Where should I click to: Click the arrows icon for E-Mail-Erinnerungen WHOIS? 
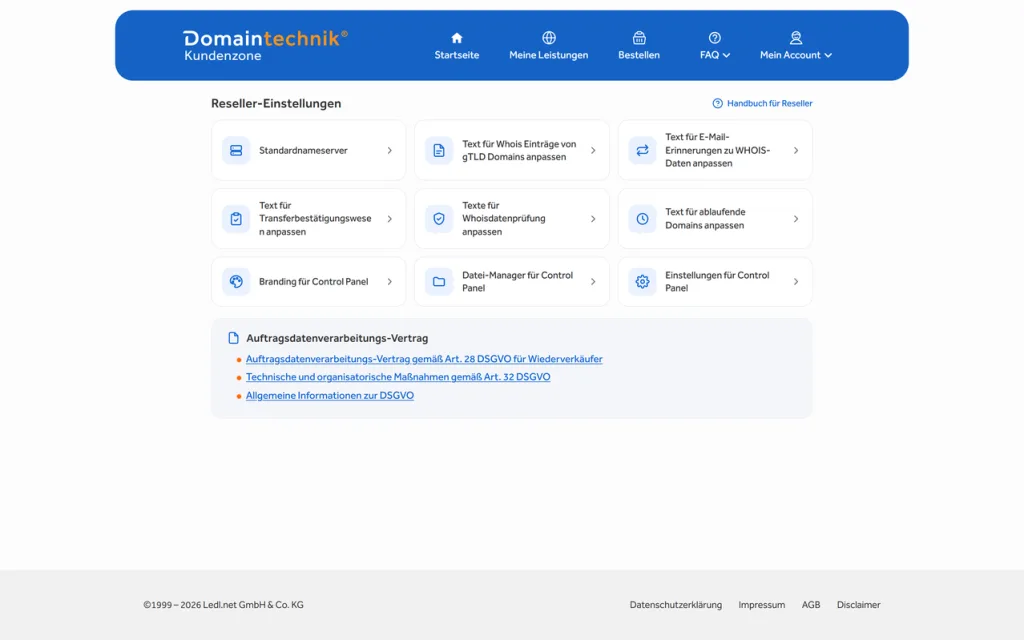[x=642, y=150]
